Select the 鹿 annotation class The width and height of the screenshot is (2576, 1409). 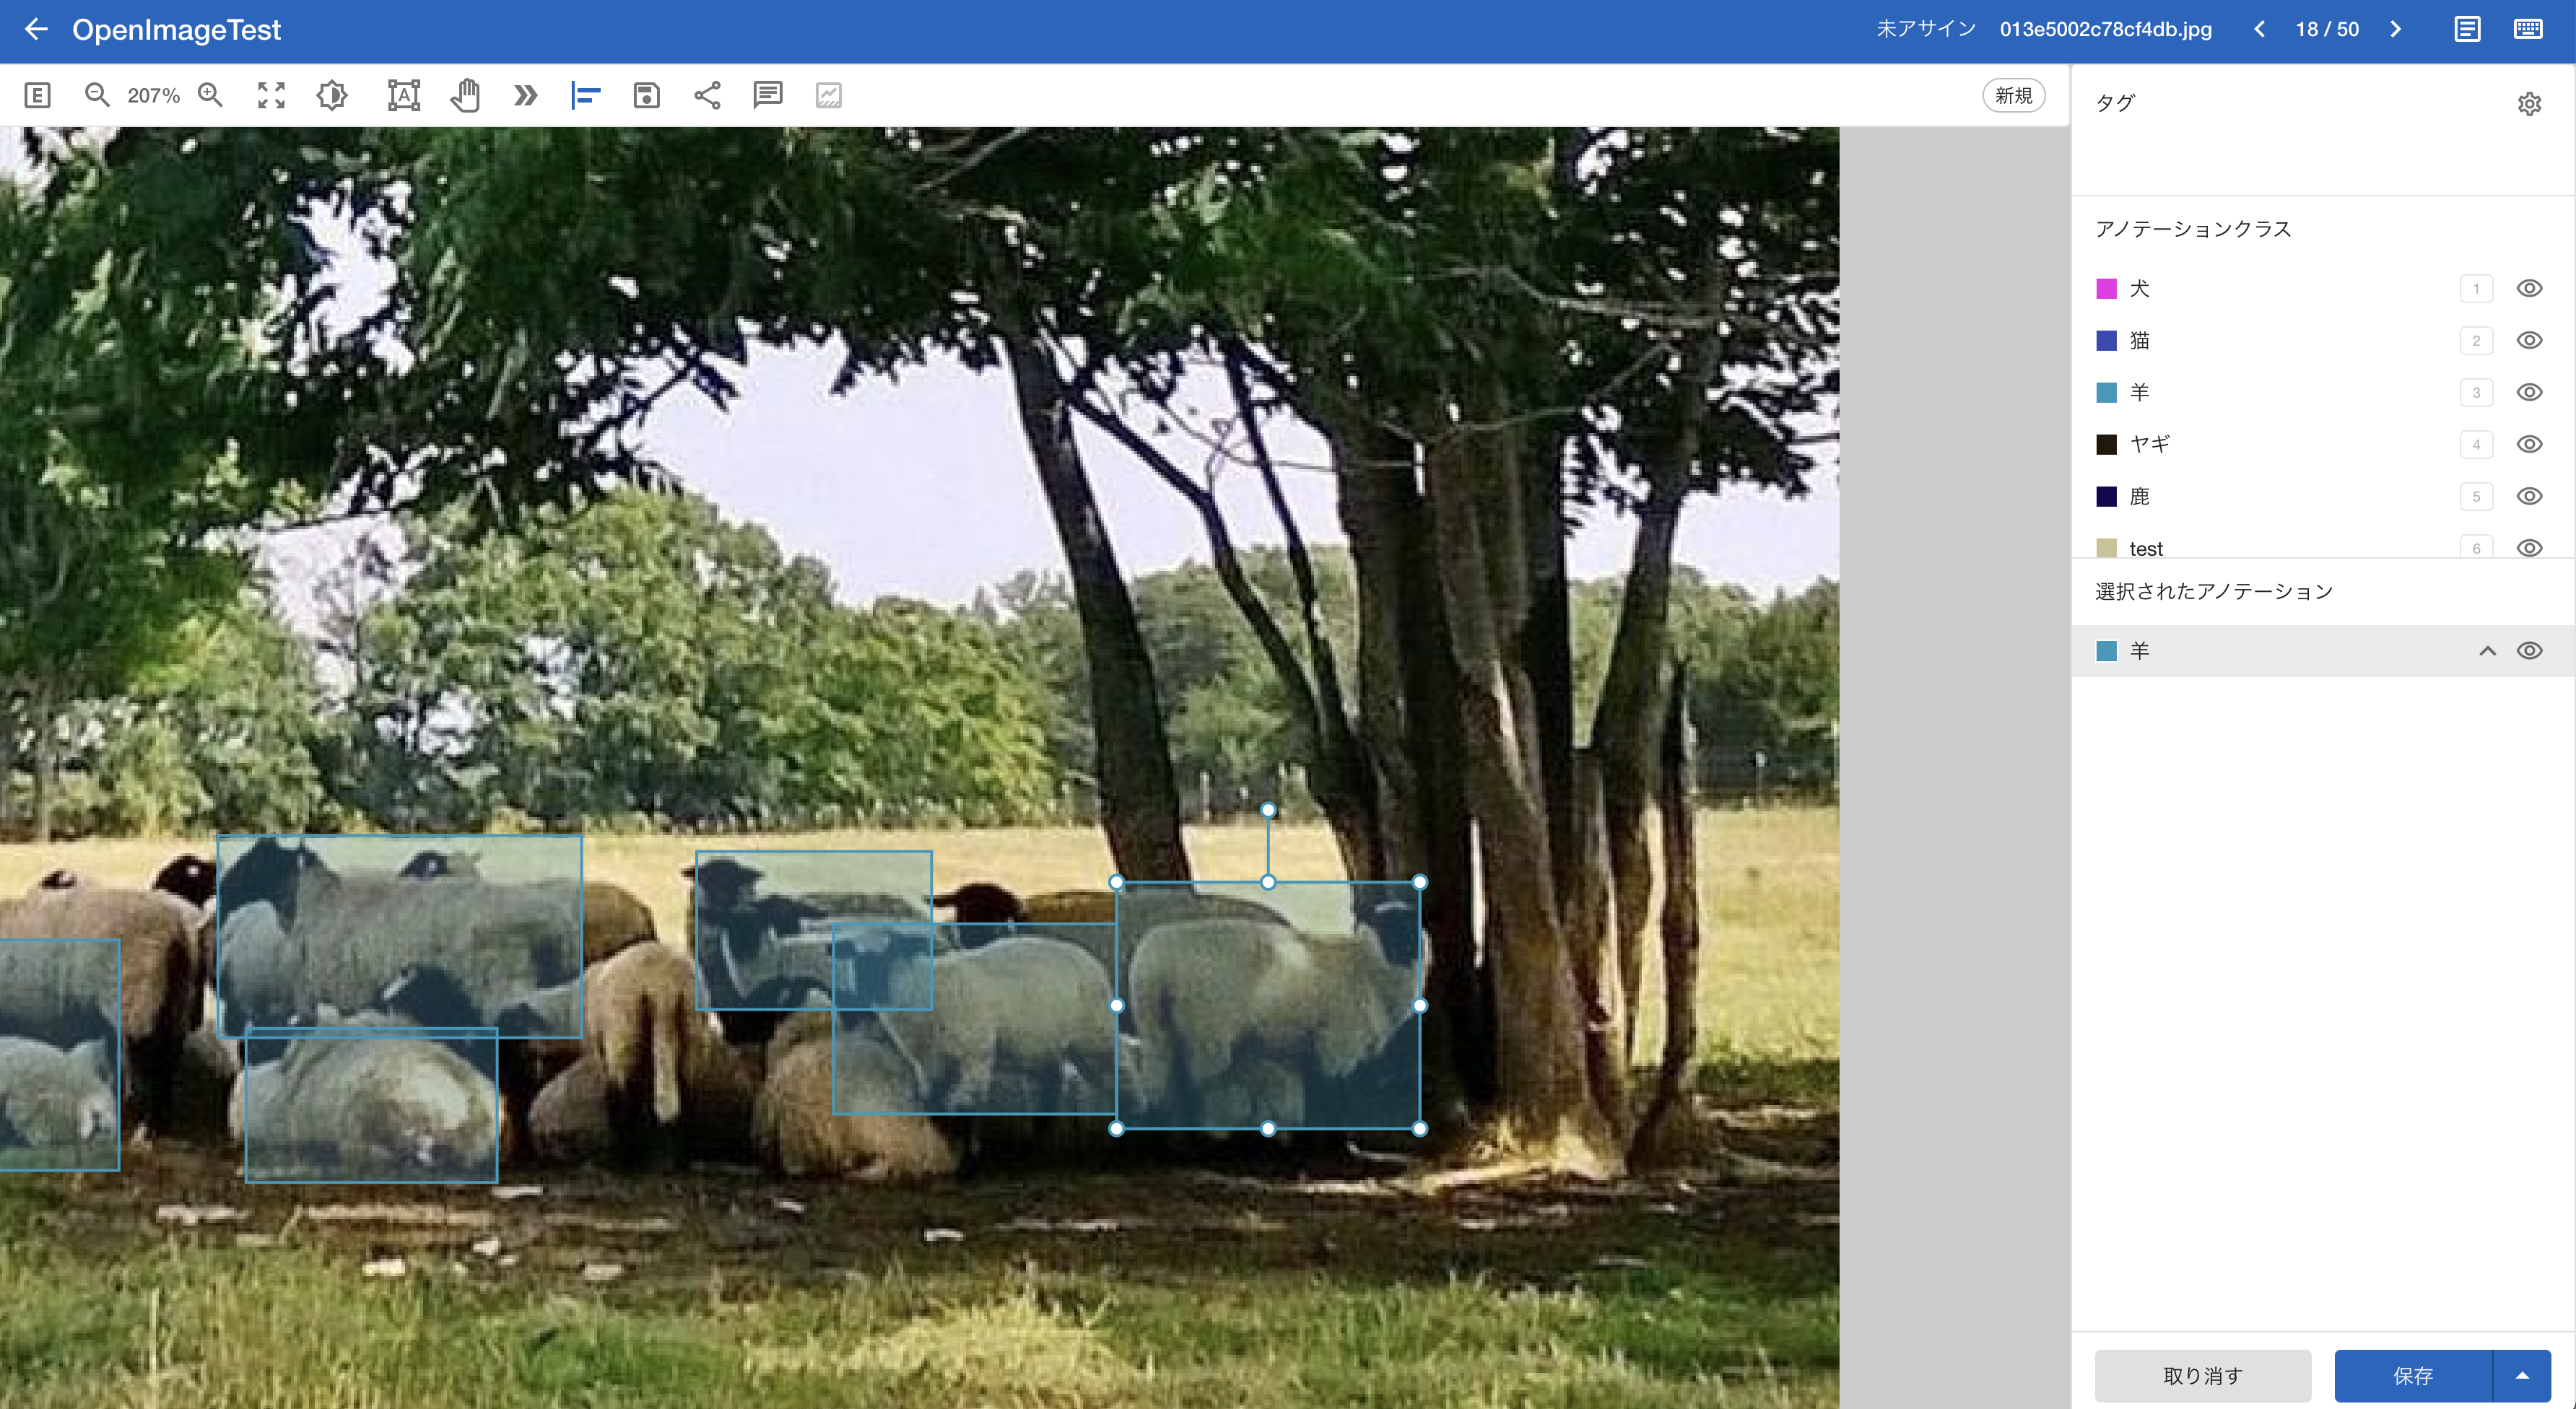2139,496
